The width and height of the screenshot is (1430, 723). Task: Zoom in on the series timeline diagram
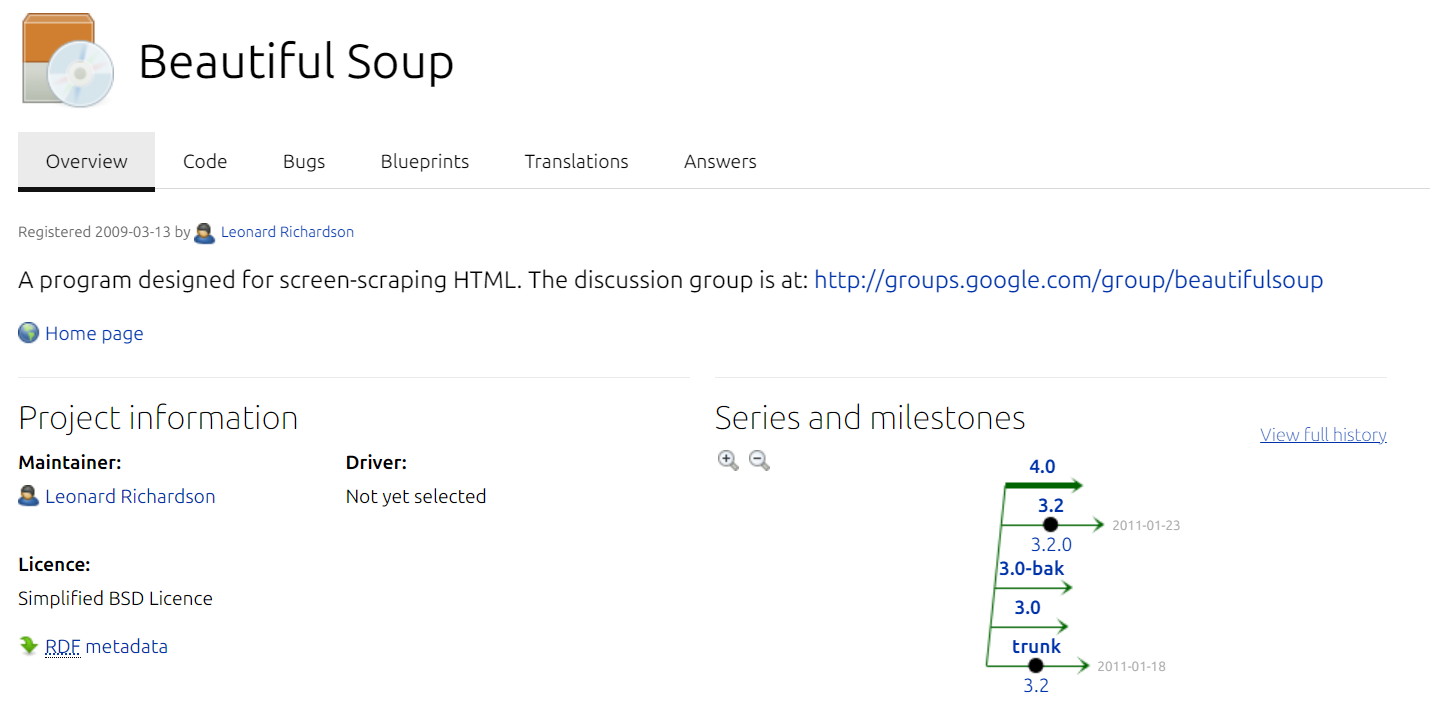(x=728, y=460)
